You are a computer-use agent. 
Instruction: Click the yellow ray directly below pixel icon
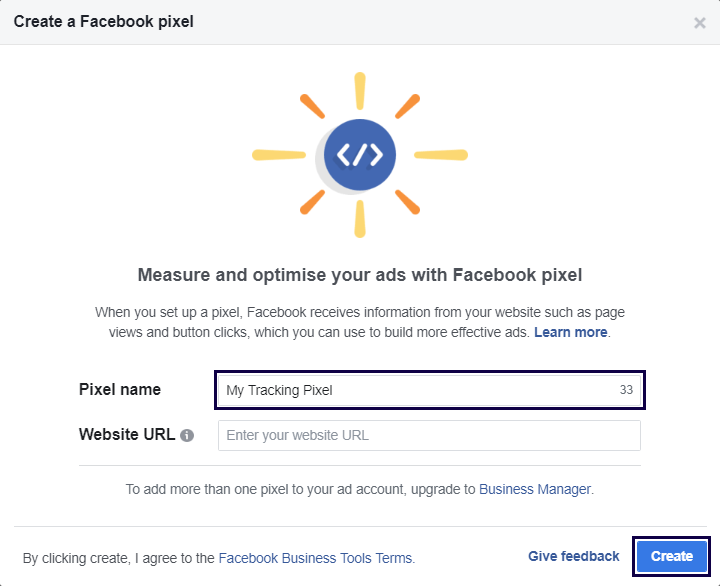pos(360,218)
